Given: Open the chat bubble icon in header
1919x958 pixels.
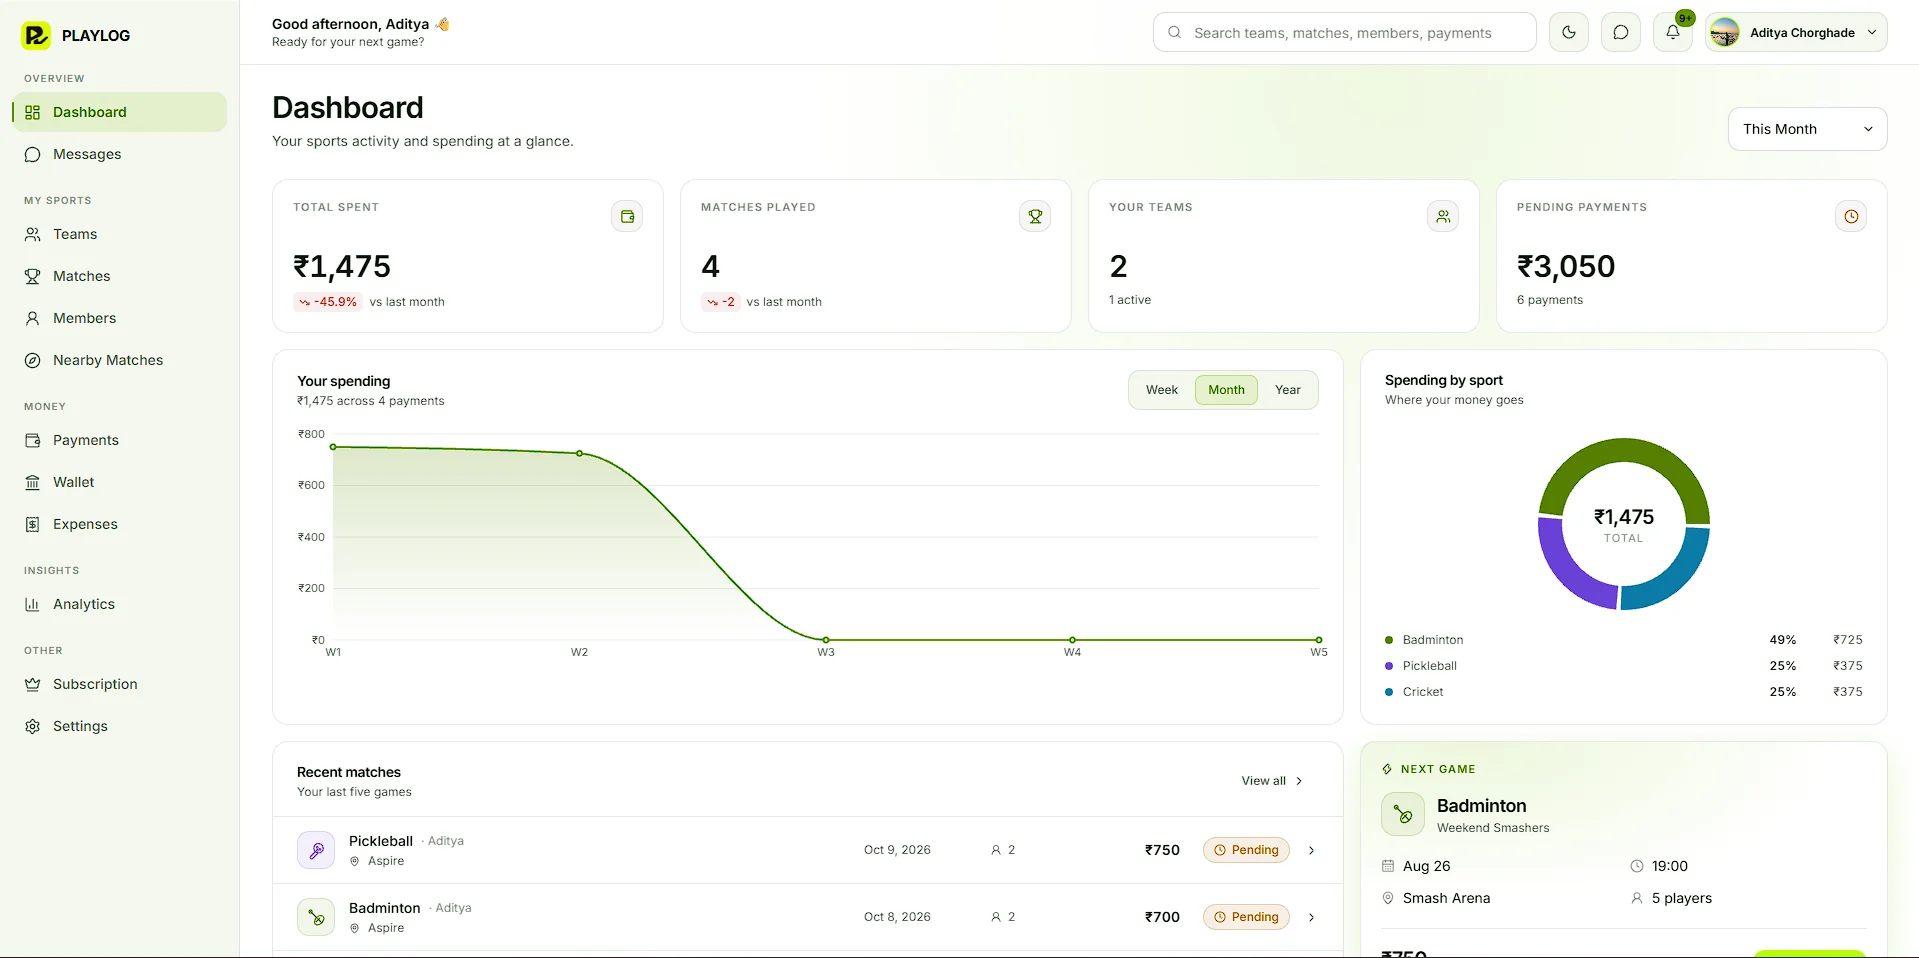Looking at the screenshot, I should click(x=1620, y=32).
